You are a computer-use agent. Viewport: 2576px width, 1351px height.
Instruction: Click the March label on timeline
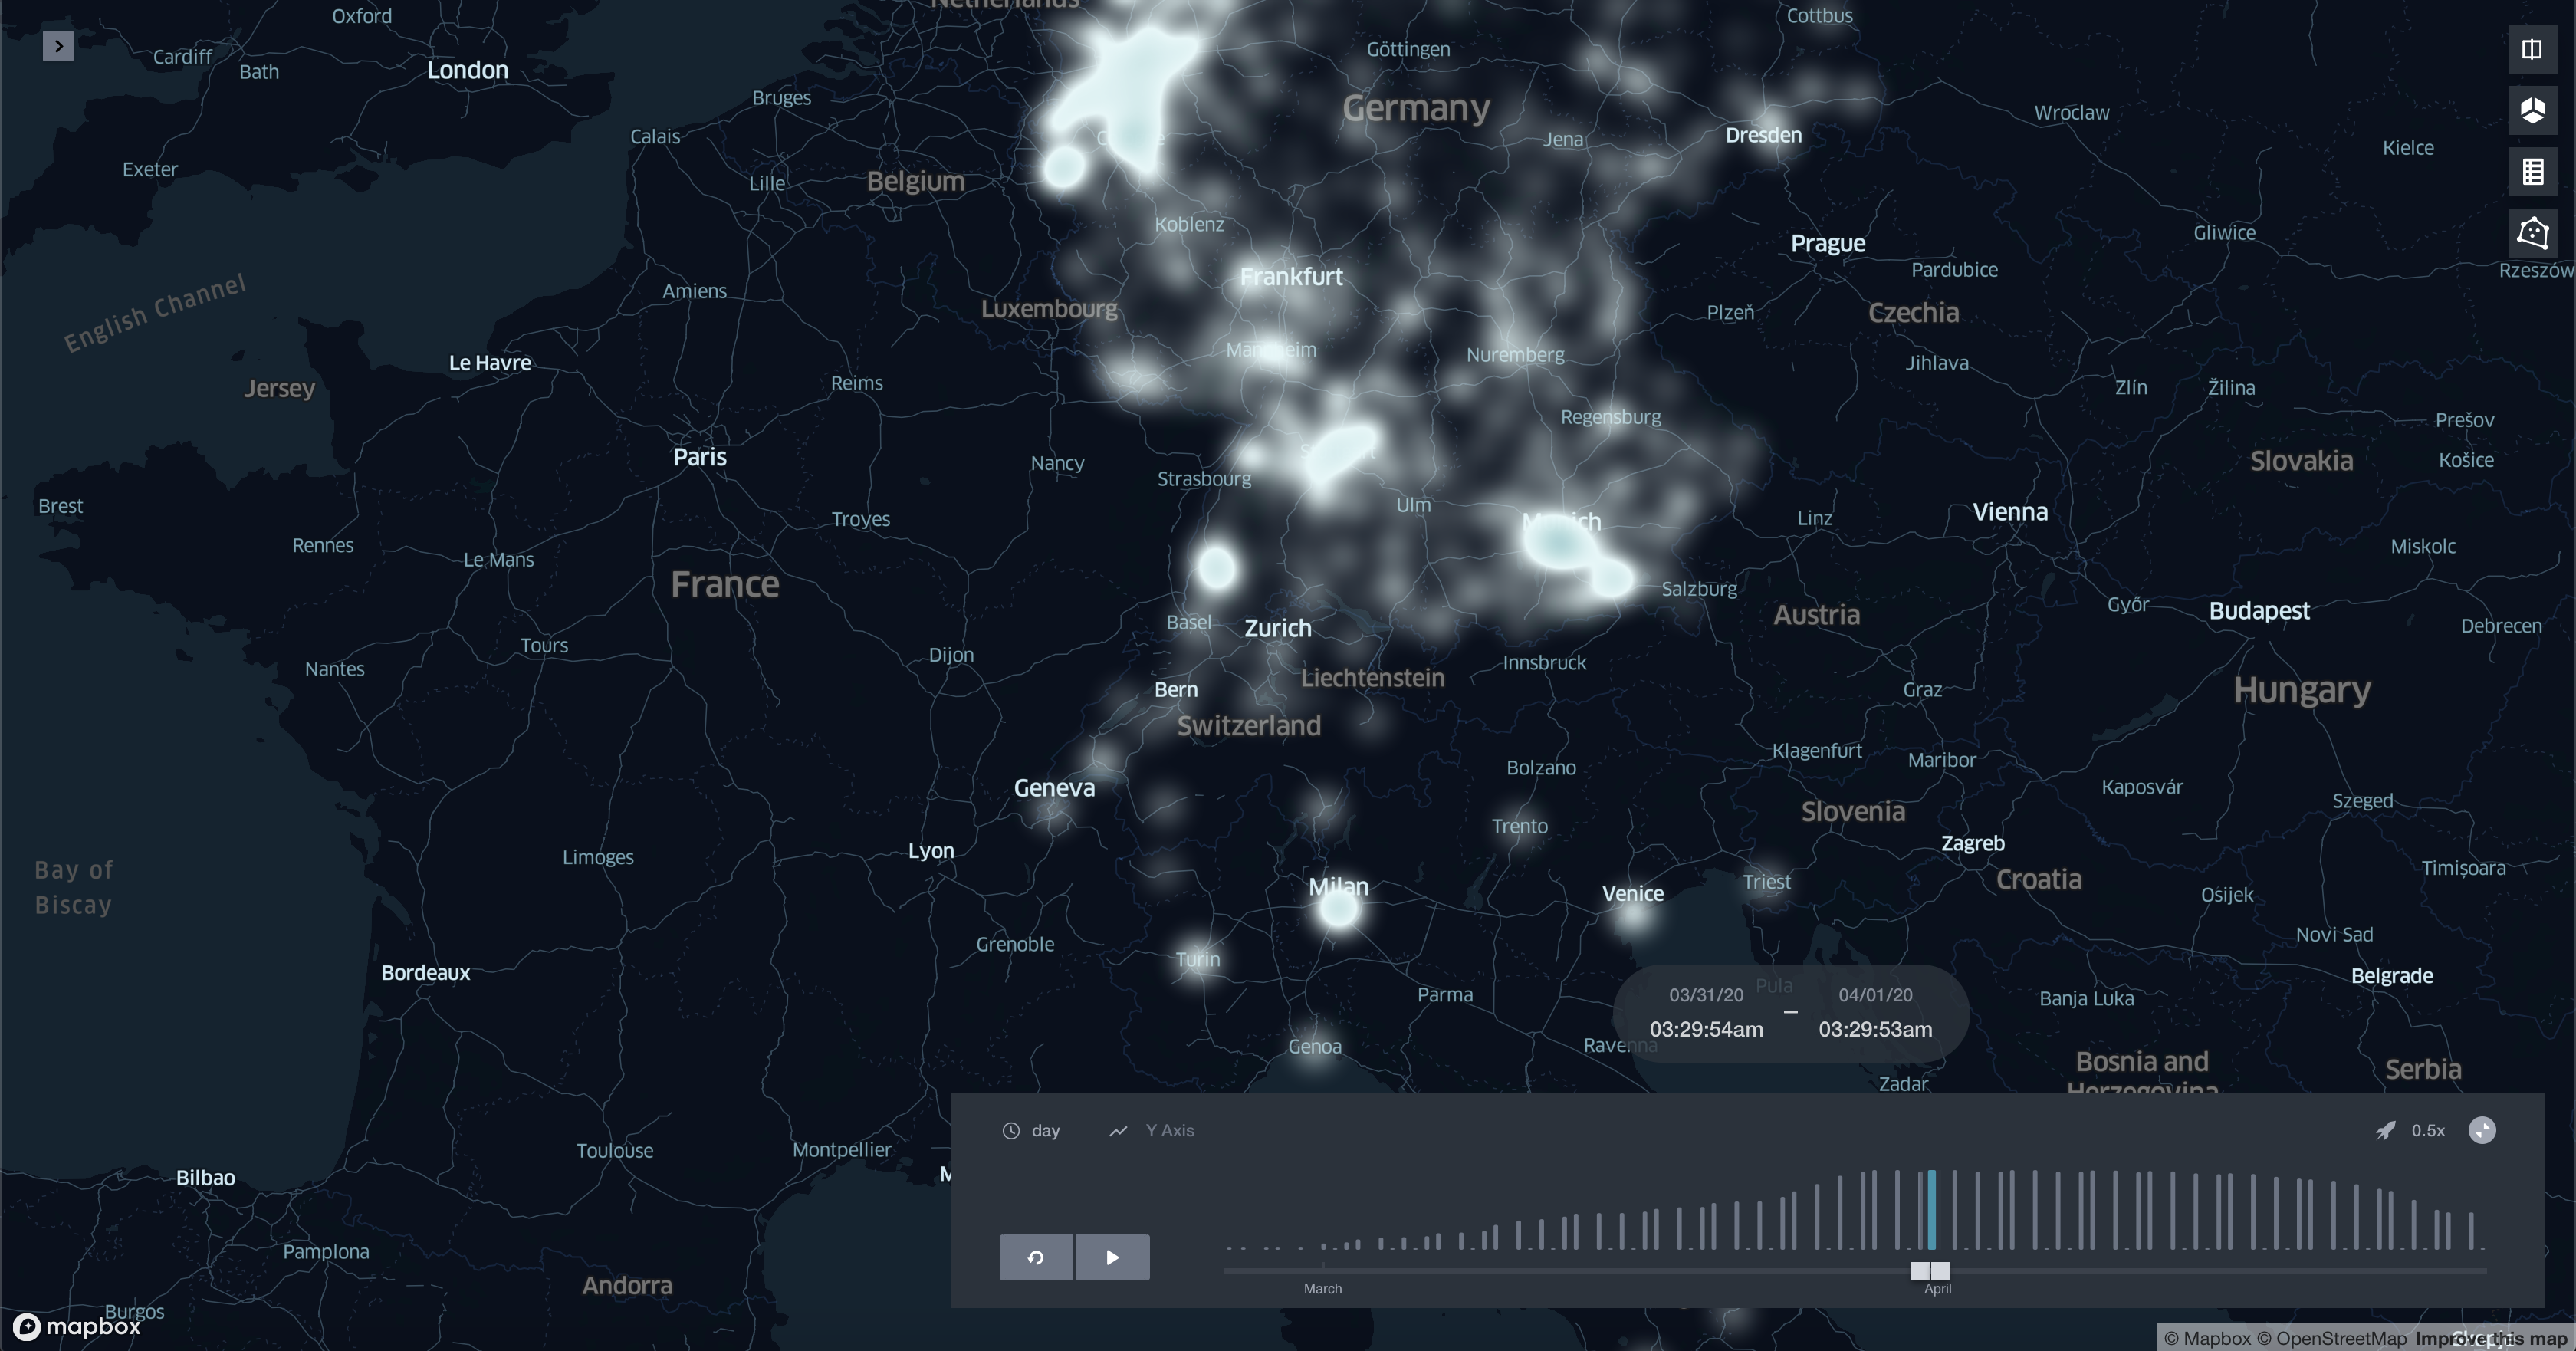pos(1322,1288)
